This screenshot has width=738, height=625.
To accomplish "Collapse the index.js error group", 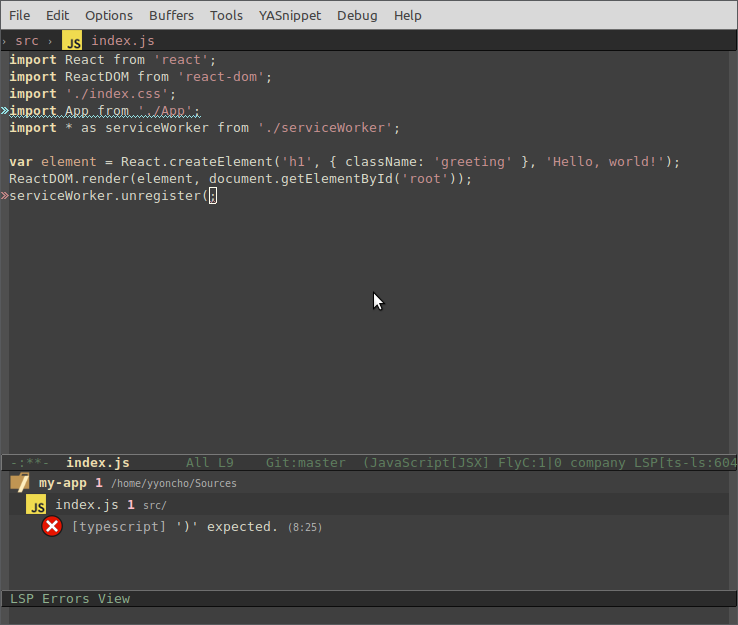I will pyautogui.click(x=87, y=505).
